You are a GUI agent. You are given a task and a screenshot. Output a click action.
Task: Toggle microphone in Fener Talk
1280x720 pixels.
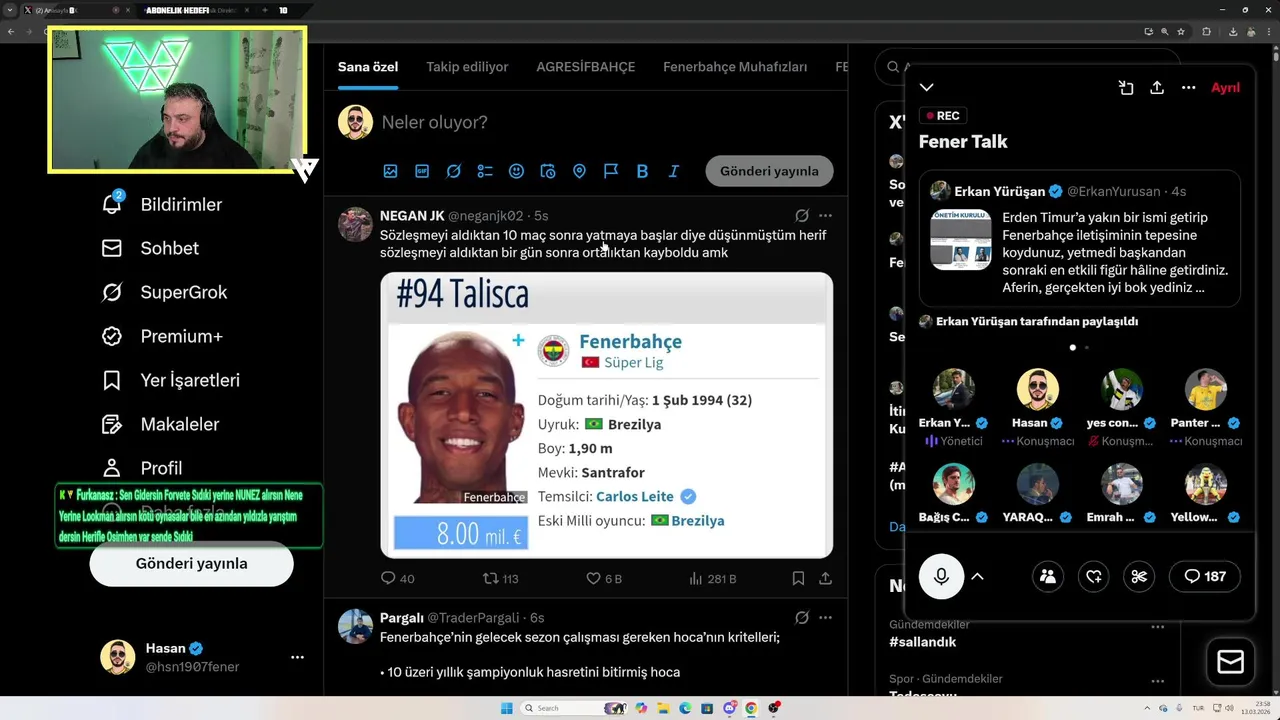coord(941,576)
